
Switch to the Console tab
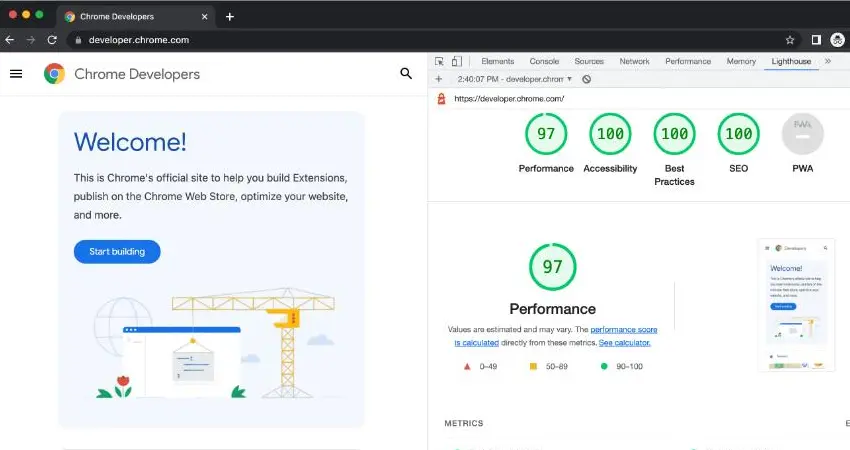pos(544,61)
